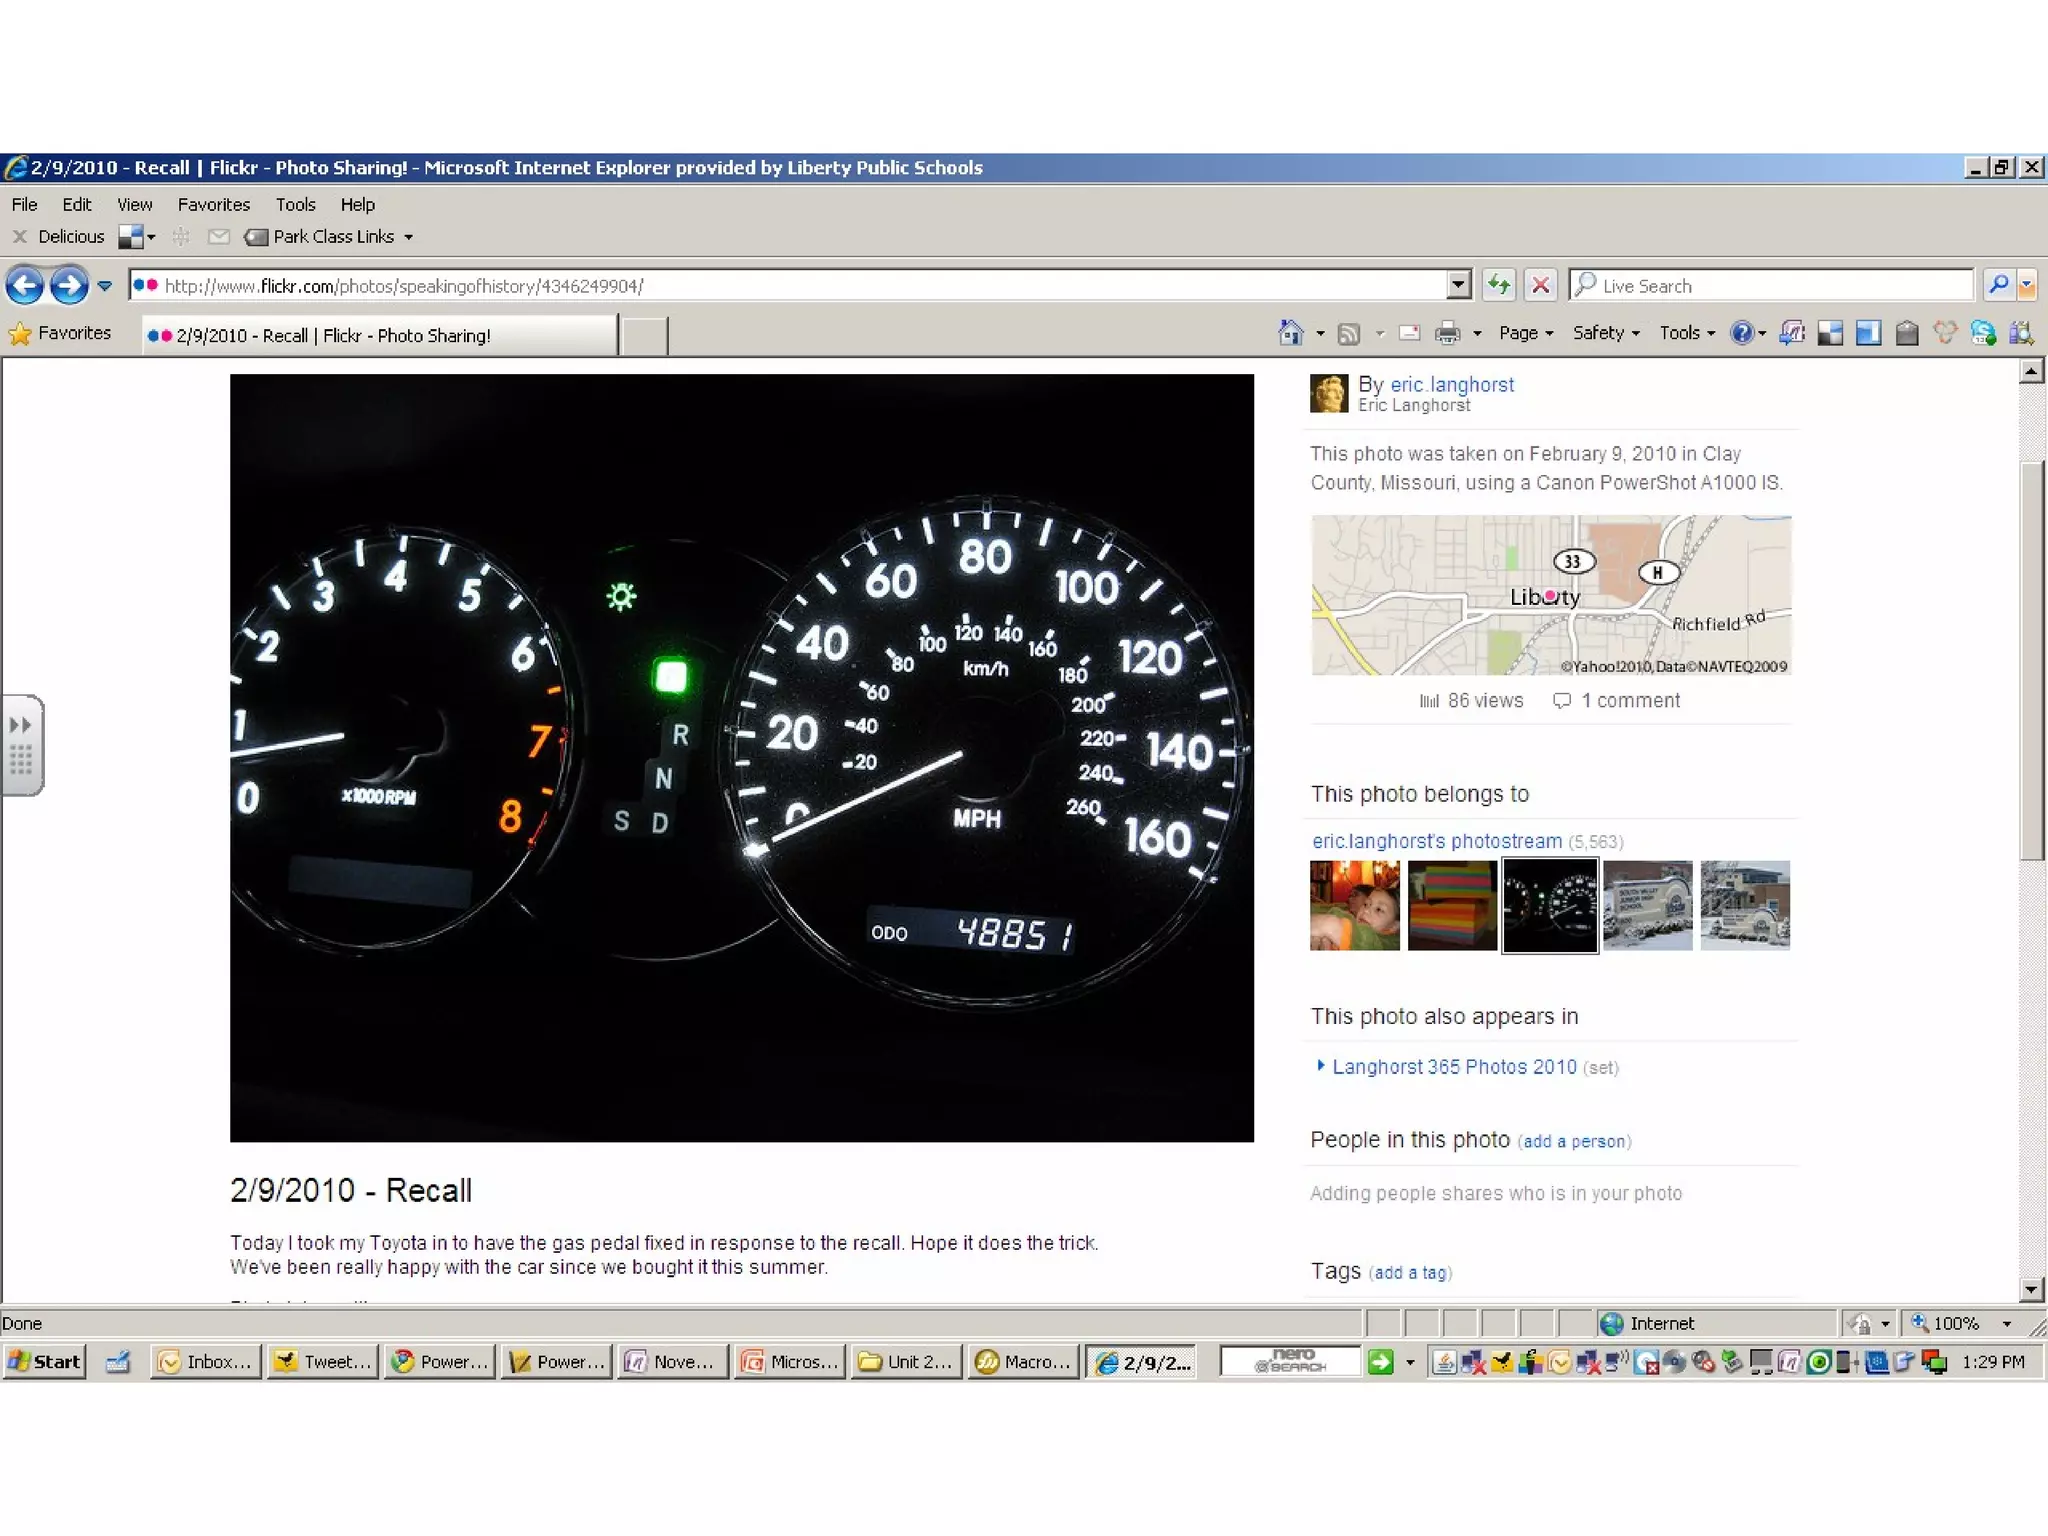Open the Tools menu in menu bar
Image resolution: width=2048 pixels, height=1536 pixels.
295,205
